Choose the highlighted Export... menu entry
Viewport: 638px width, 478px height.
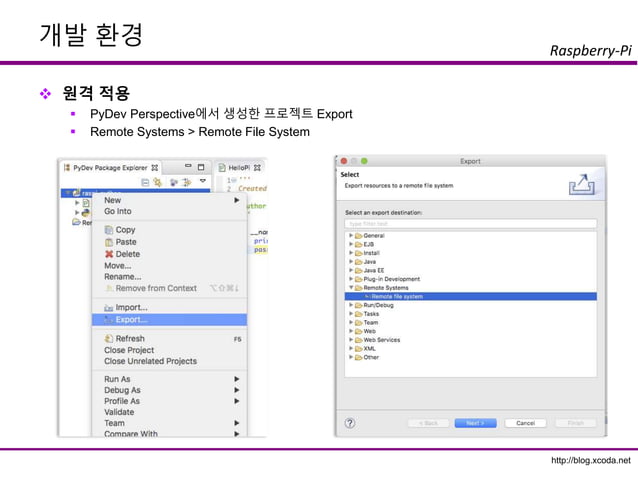pos(169,320)
